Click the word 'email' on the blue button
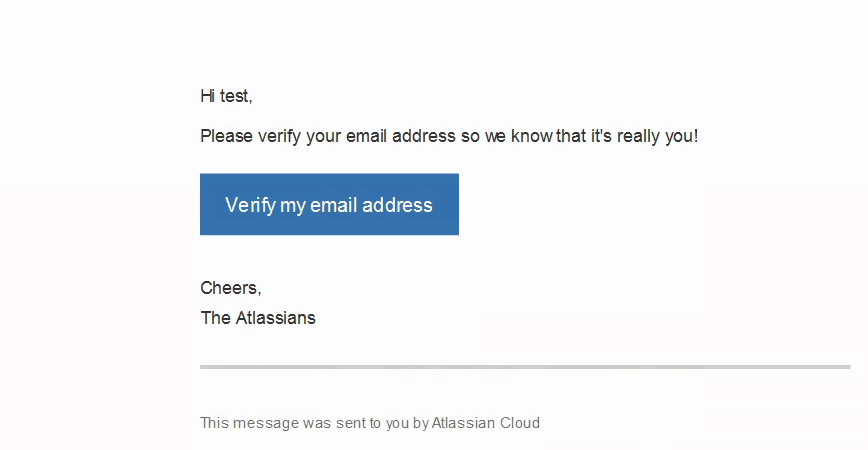Screen dimensions: 868x450 tap(333, 205)
